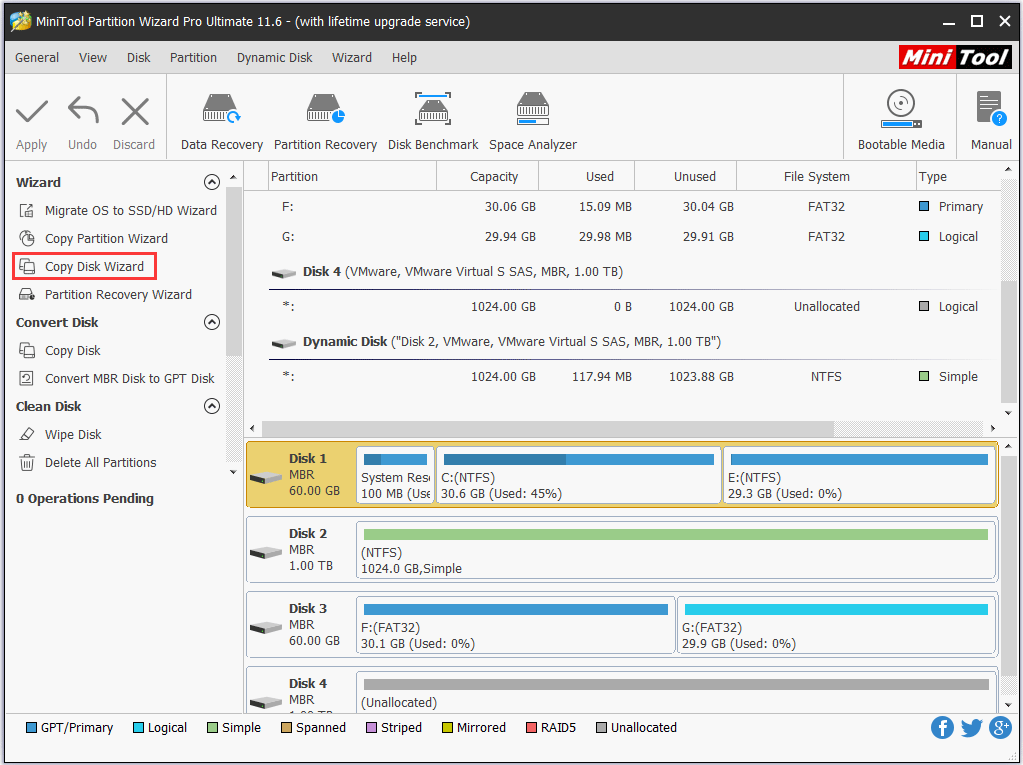Viewport: 1023px width, 765px height.
Task: Select the F: partition row
Action: 634,207
